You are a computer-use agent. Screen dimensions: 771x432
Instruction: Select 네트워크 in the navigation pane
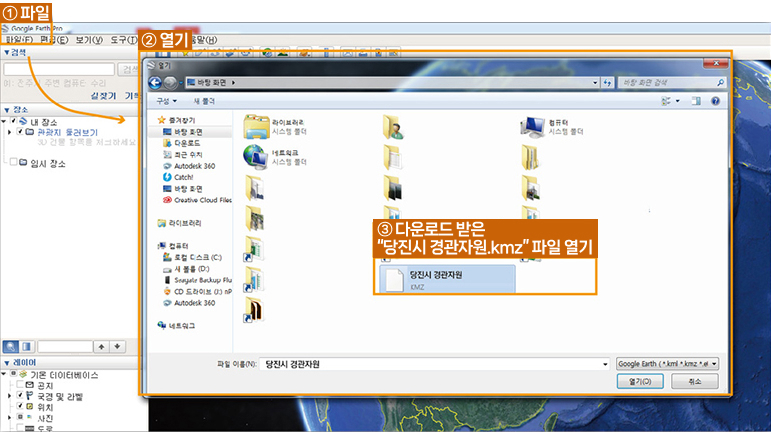(x=176, y=325)
